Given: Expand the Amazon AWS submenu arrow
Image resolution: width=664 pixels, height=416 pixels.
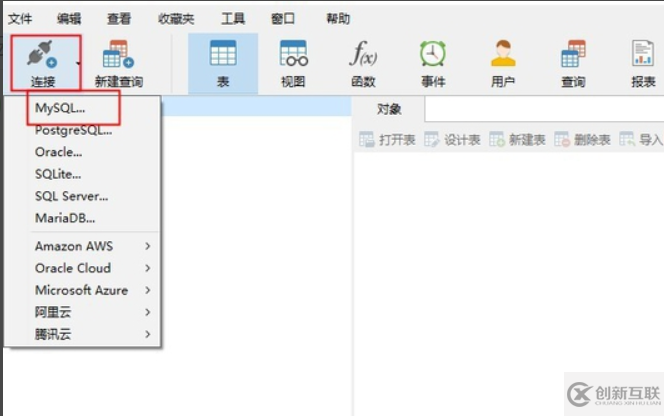Looking at the screenshot, I should 147,246.
